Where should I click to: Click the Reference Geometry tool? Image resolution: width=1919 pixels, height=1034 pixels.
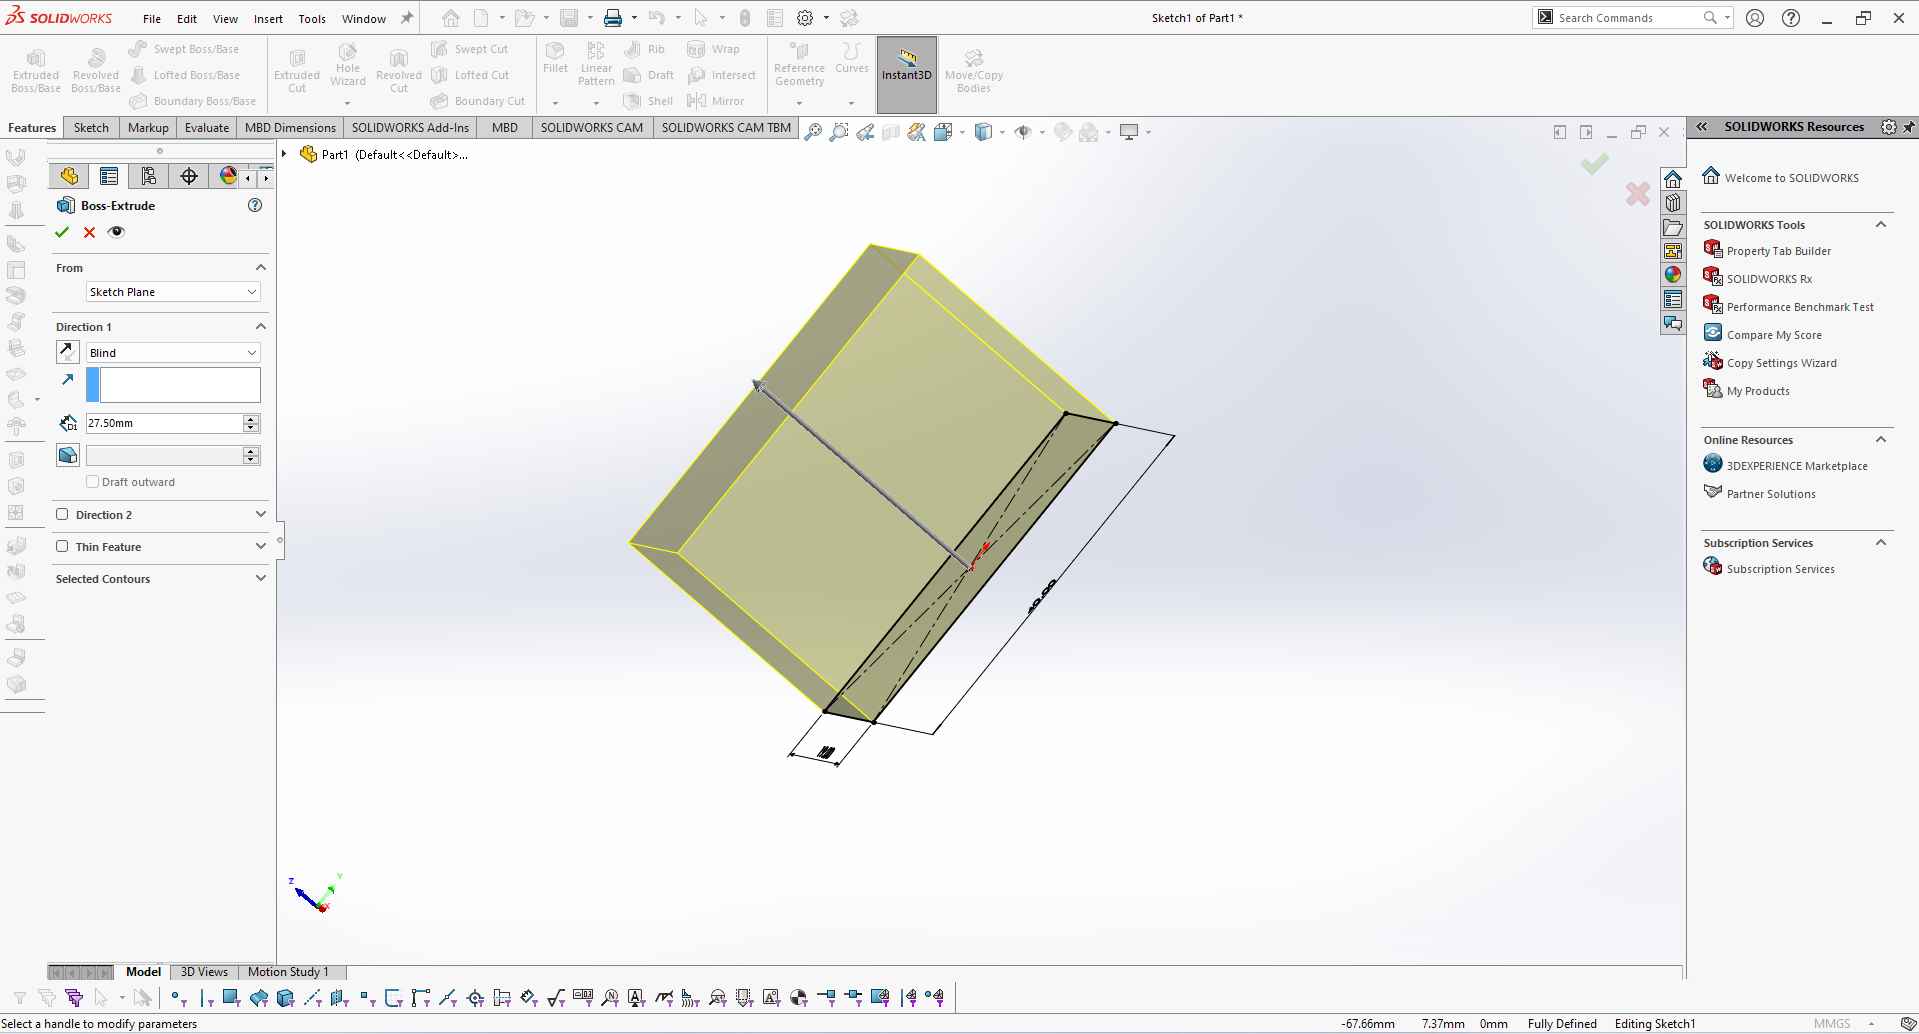(799, 66)
